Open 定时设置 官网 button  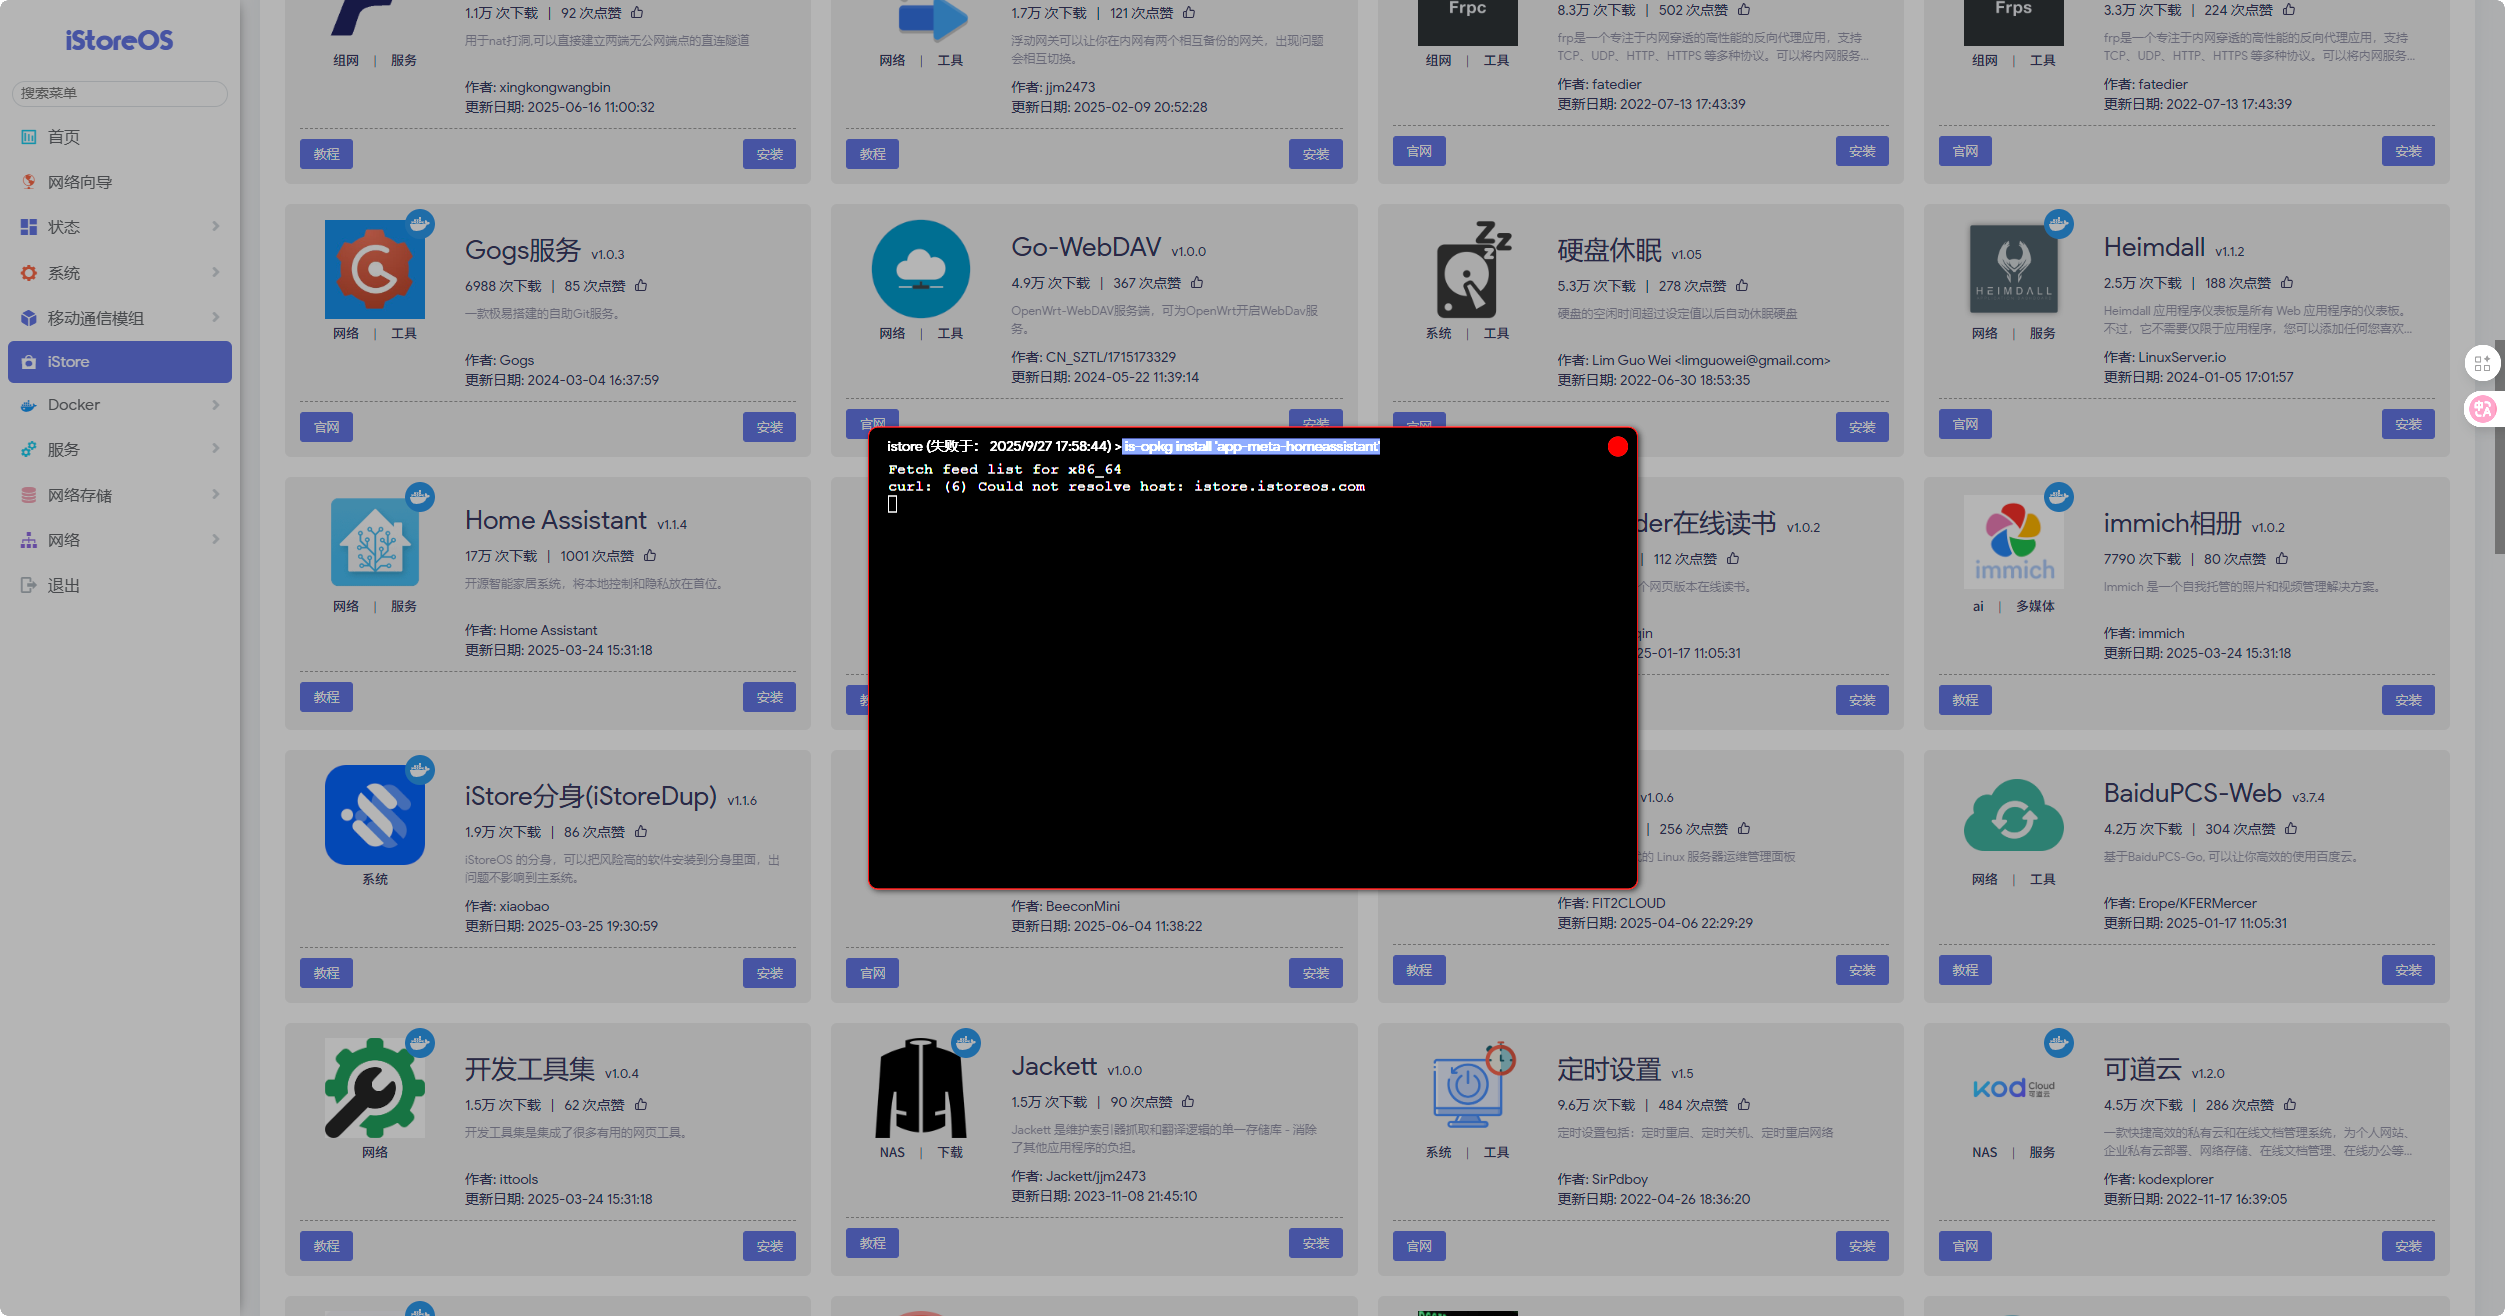tap(1419, 1246)
